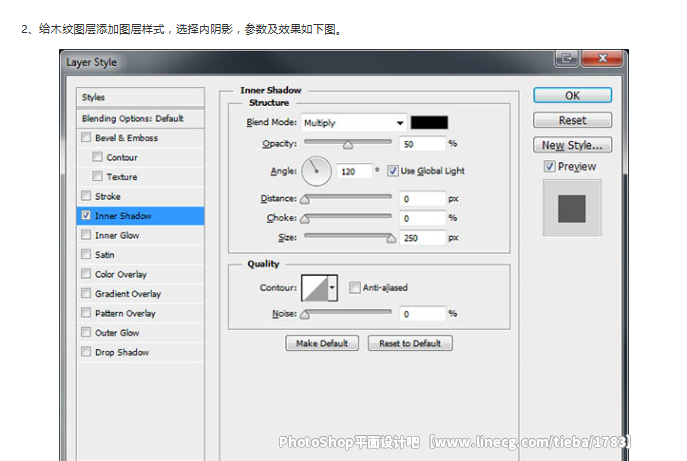687x461 pixels.
Task: Click the angle dial control
Action: point(316,171)
